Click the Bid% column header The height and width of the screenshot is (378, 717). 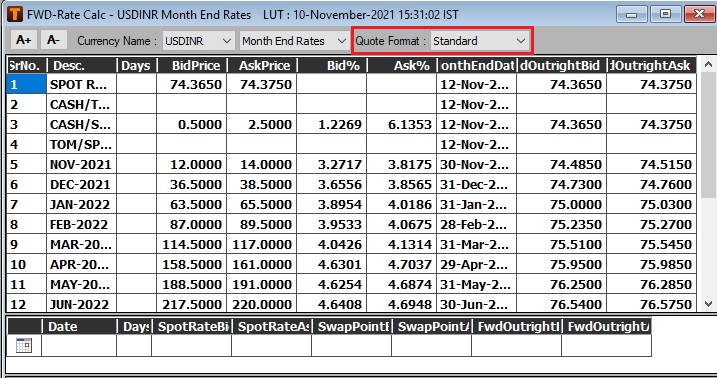pyautogui.click(x=332, y=65)
